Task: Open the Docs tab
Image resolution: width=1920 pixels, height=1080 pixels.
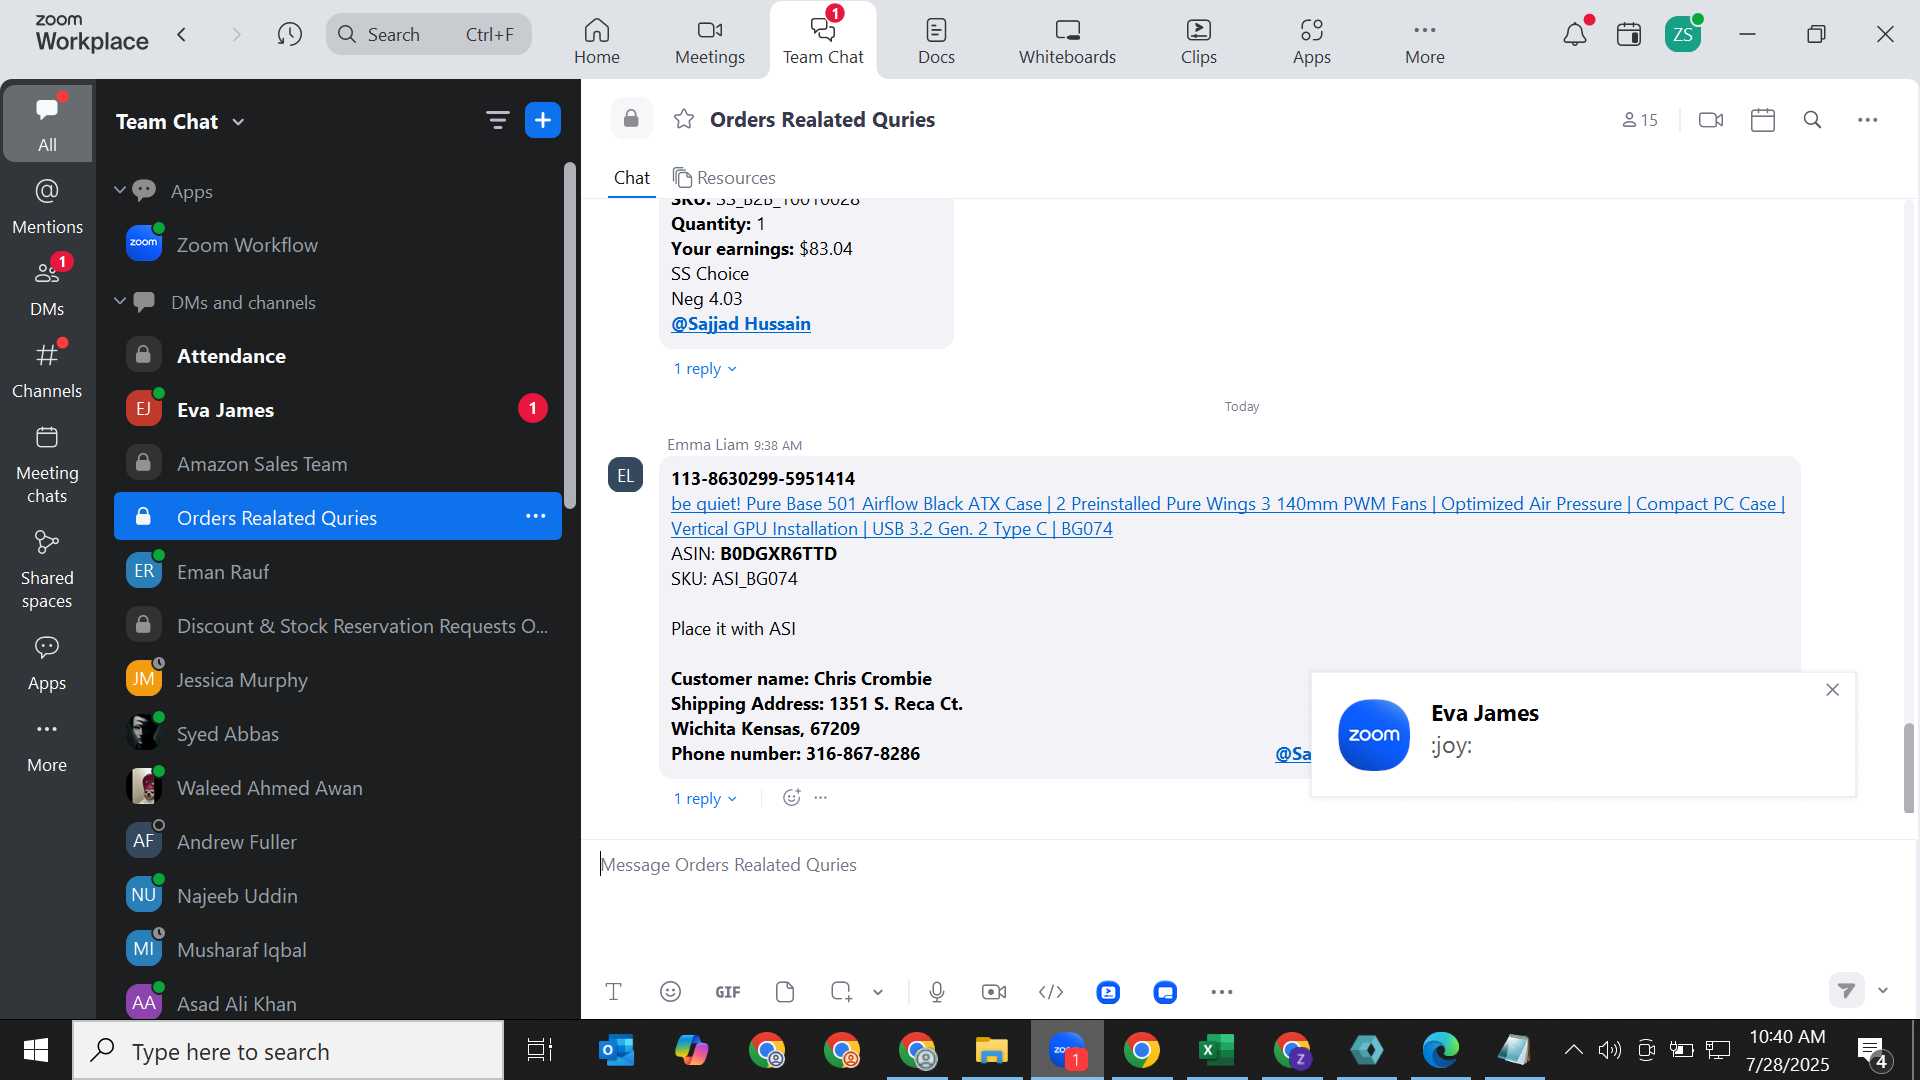Action: pos(936,41)
